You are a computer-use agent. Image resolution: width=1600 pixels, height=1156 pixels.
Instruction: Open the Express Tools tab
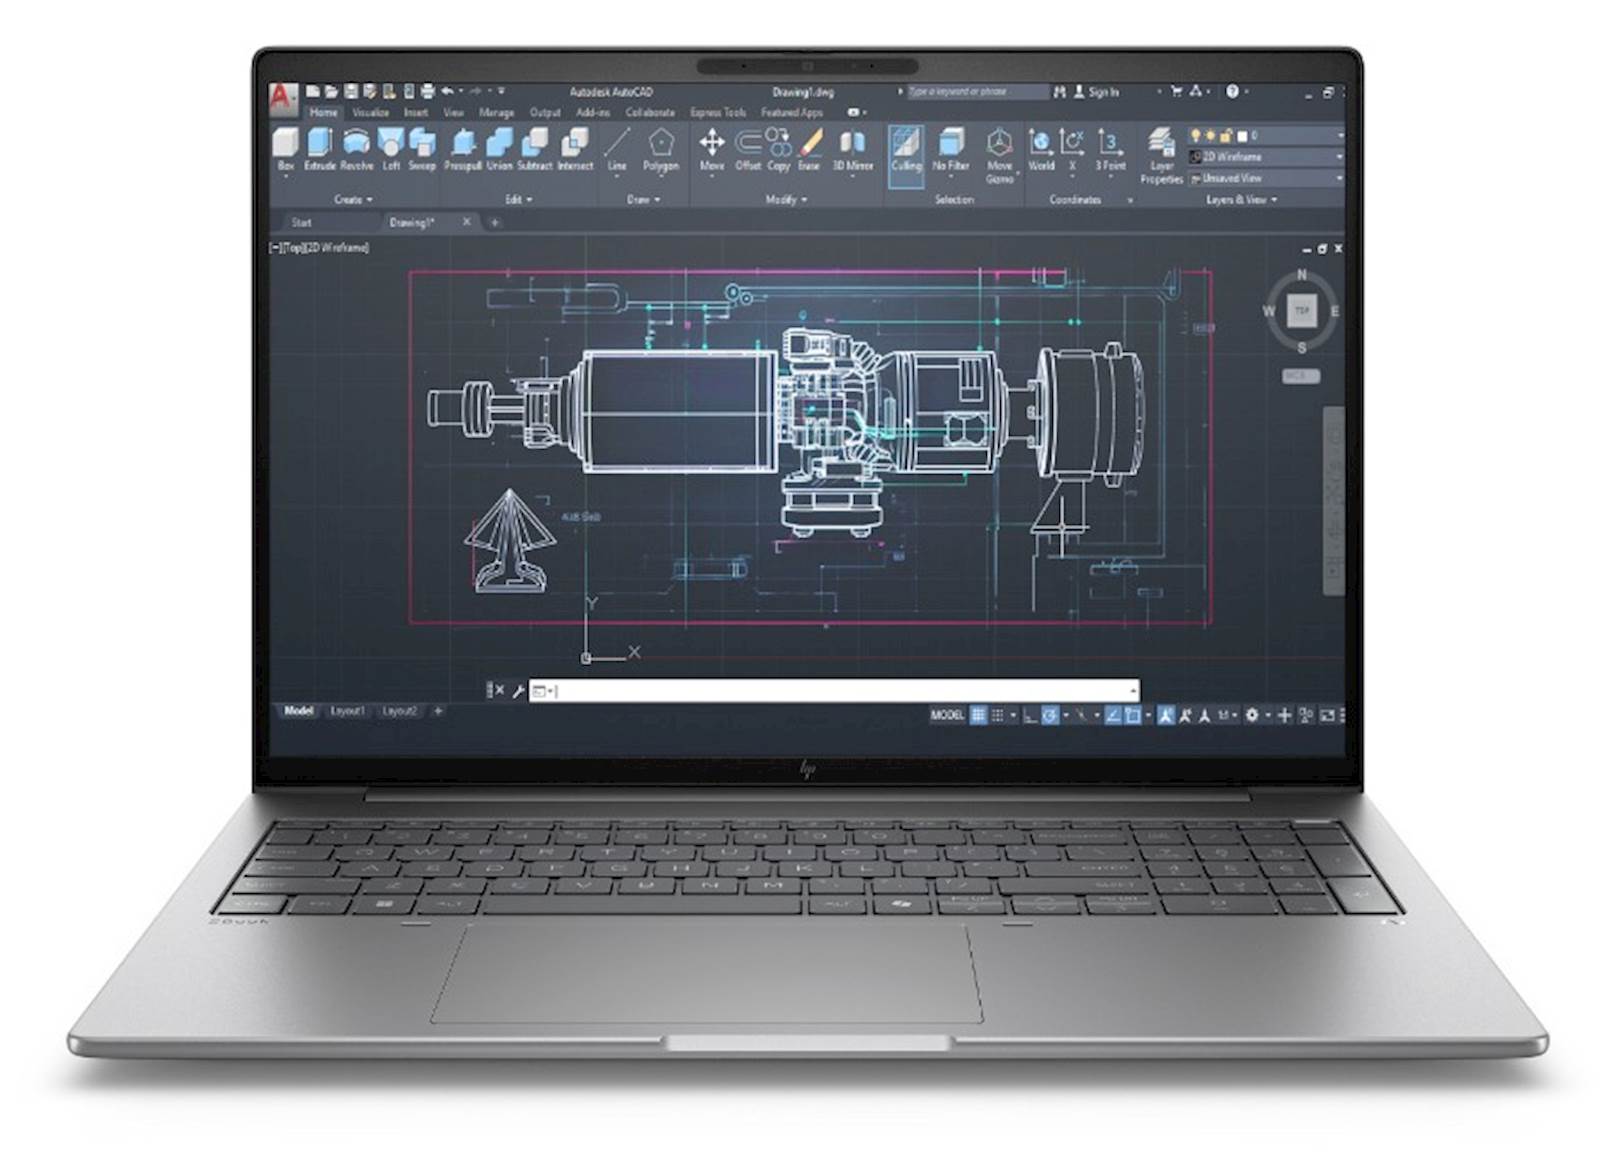click(x=718, y=113)
